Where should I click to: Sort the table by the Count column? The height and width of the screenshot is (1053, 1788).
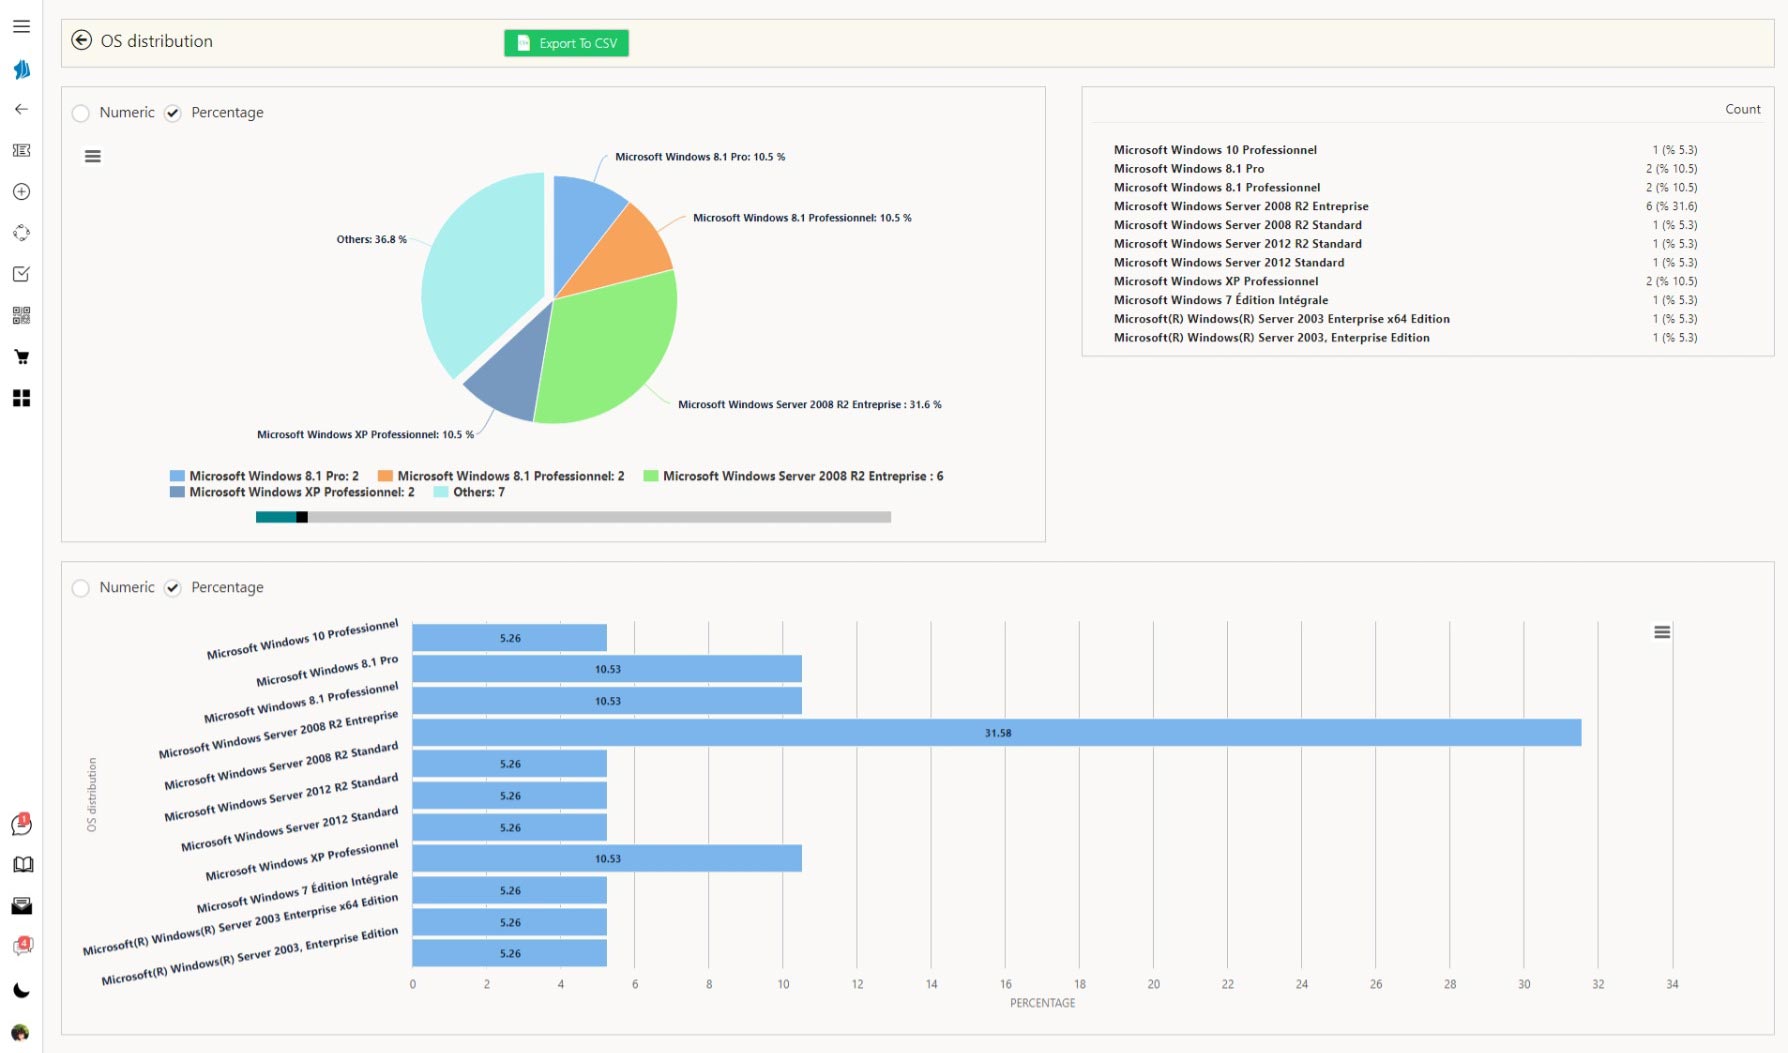(x=1742, y=109)
